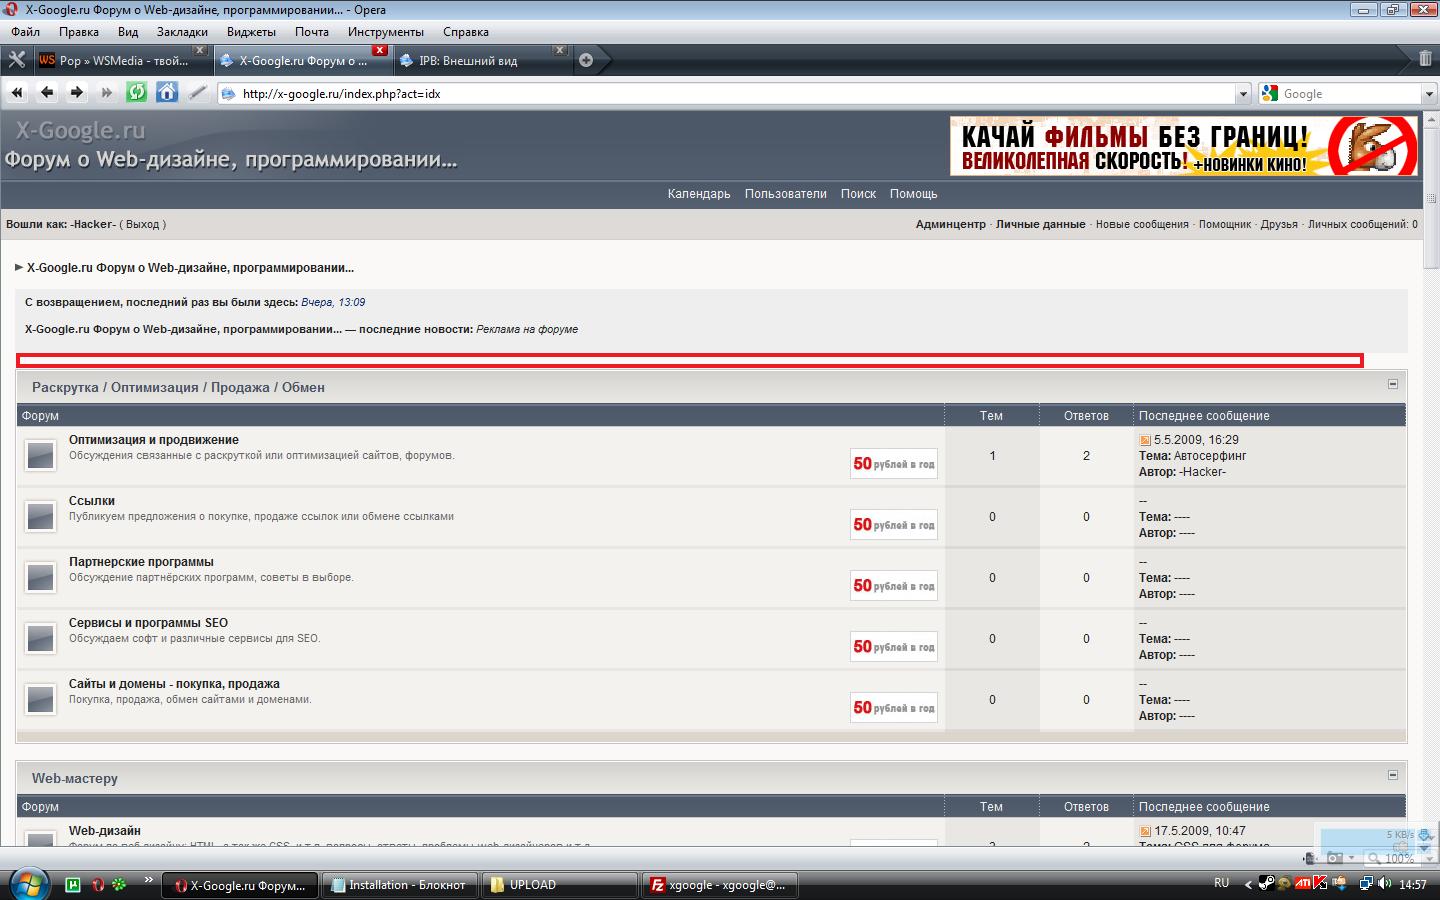This screenshot has height=900, width=1440.
Task: Click the wand icon in the toolbar
Action: point(197,93)
